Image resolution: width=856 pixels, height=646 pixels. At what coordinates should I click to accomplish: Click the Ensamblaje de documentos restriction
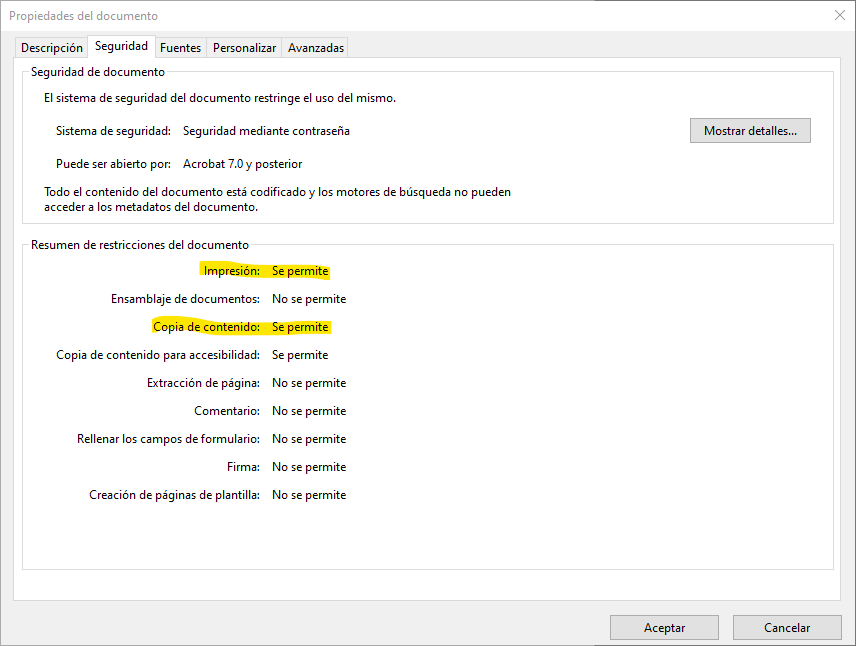click(x=185, y=299)
